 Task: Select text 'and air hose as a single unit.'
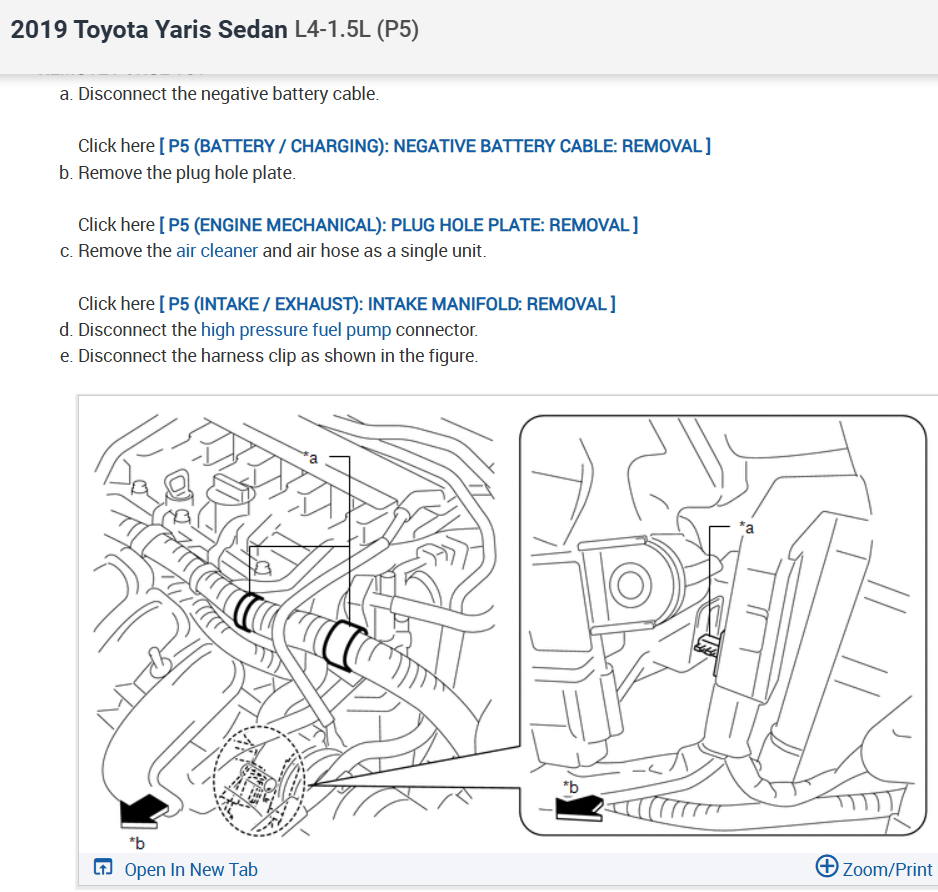(x=374, y=251)
